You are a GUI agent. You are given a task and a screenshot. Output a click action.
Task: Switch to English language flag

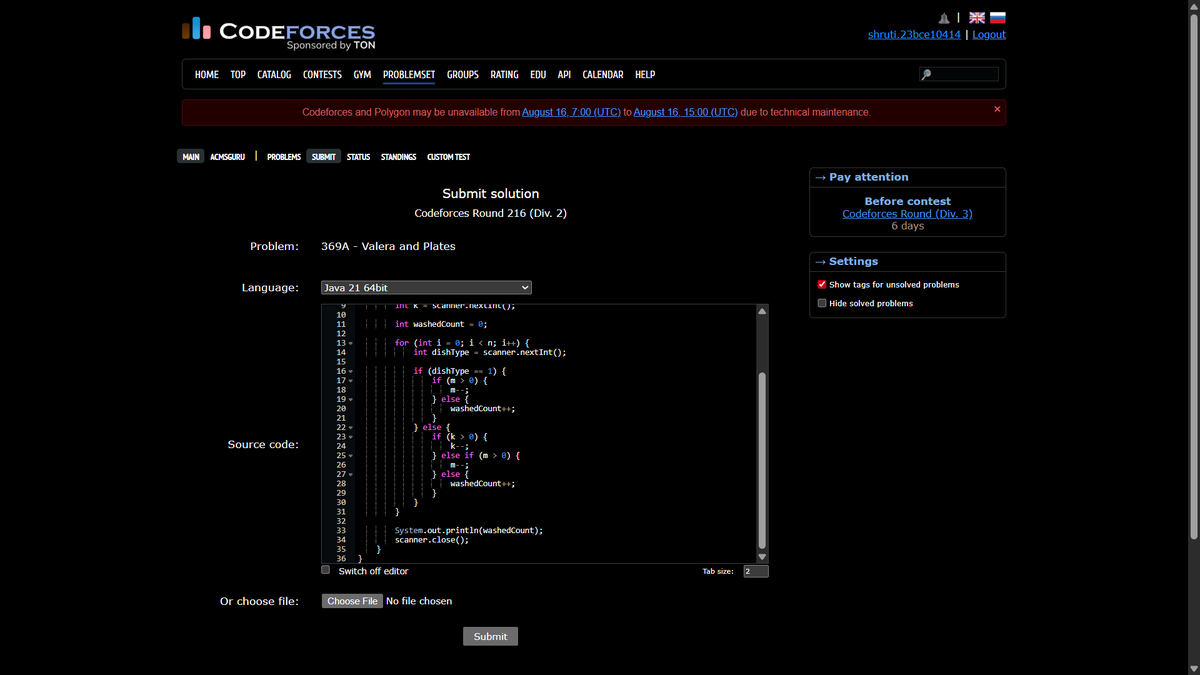coord(977,18)
